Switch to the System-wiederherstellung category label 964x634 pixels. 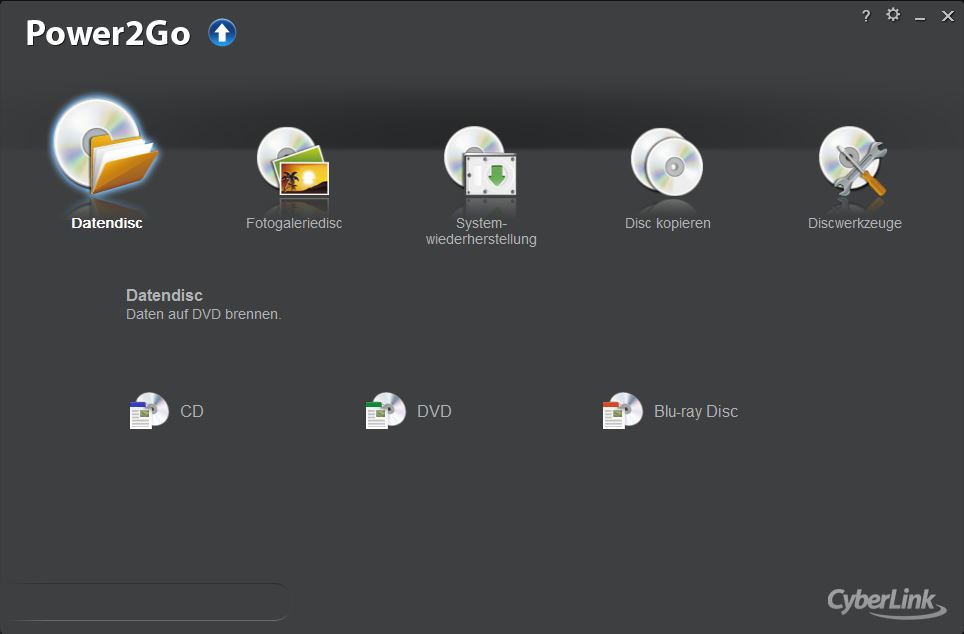[481, 231]
